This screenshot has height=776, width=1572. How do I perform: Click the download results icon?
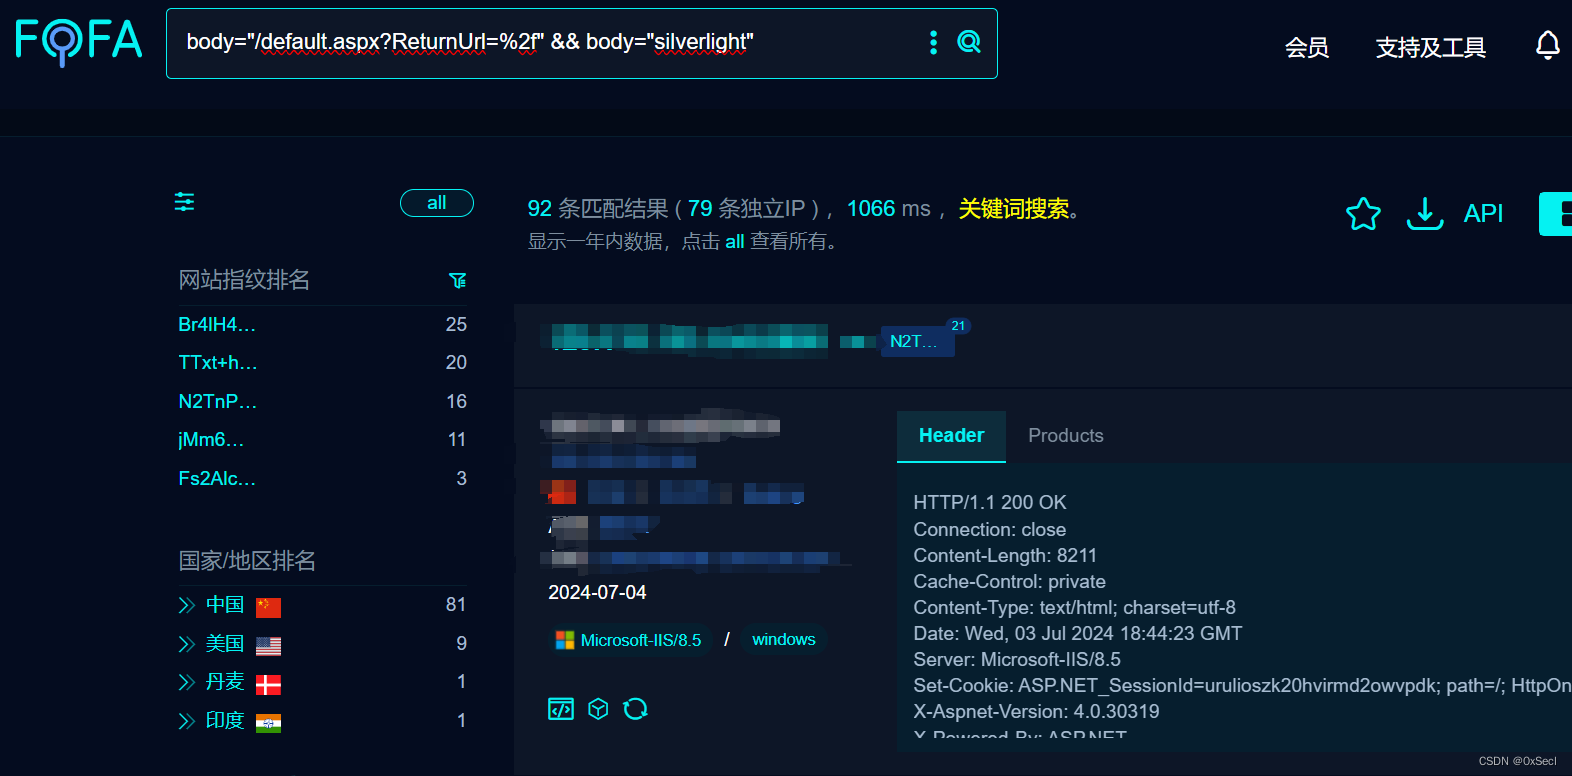pos(1425,213)
